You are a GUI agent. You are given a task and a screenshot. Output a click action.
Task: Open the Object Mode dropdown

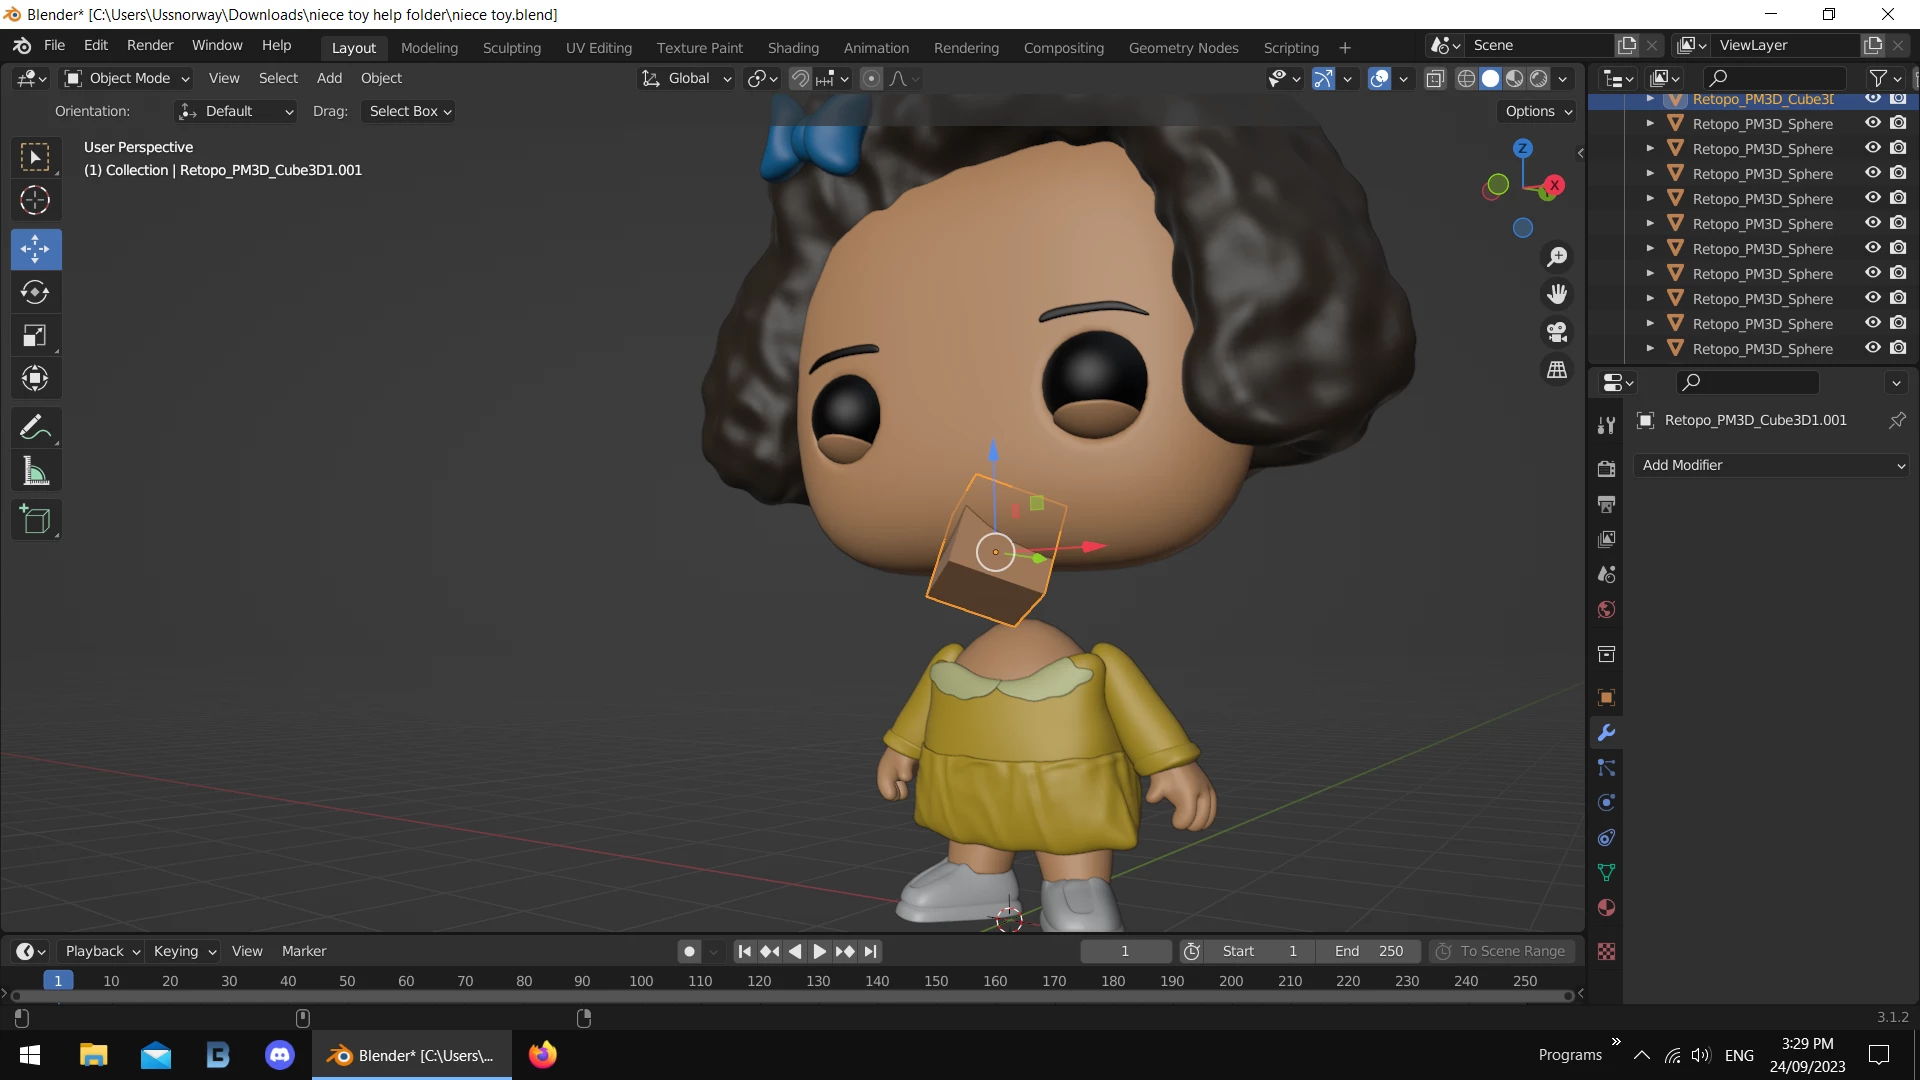click(127, 79)
